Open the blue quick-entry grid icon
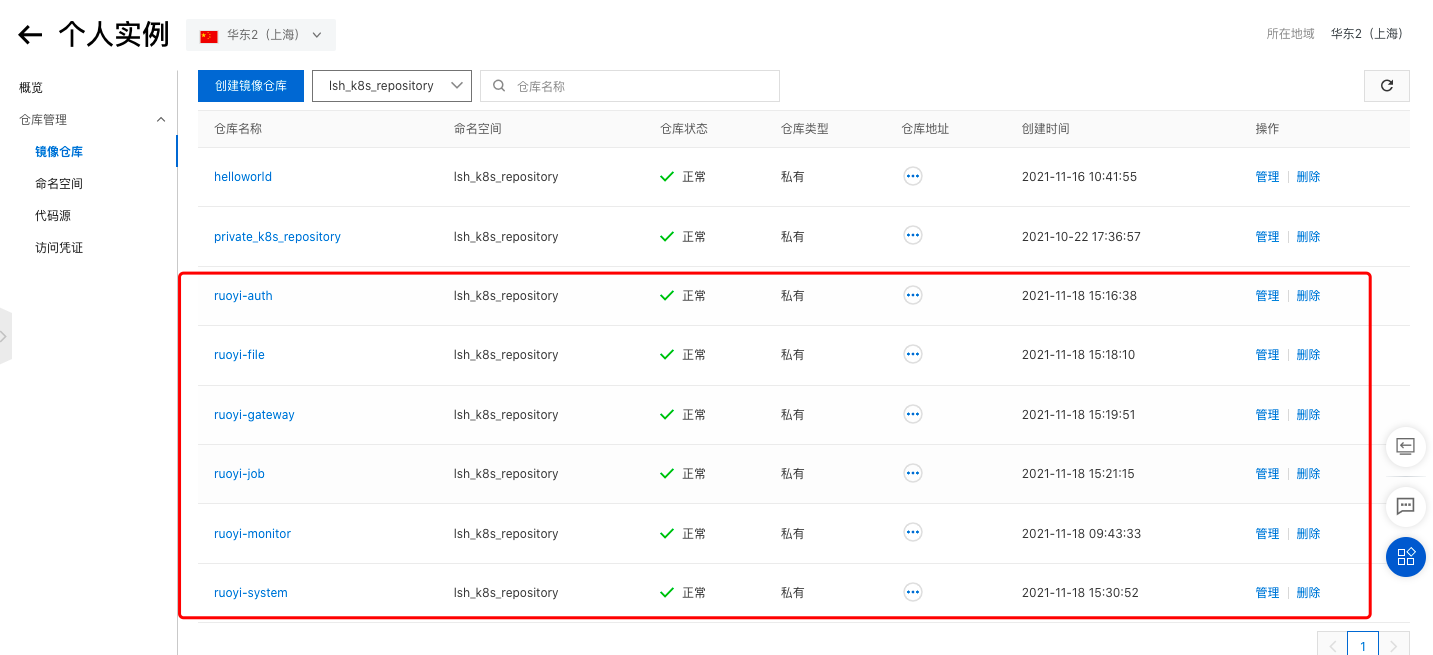Screen dimensions: 1433x655 pos(1405,557)
